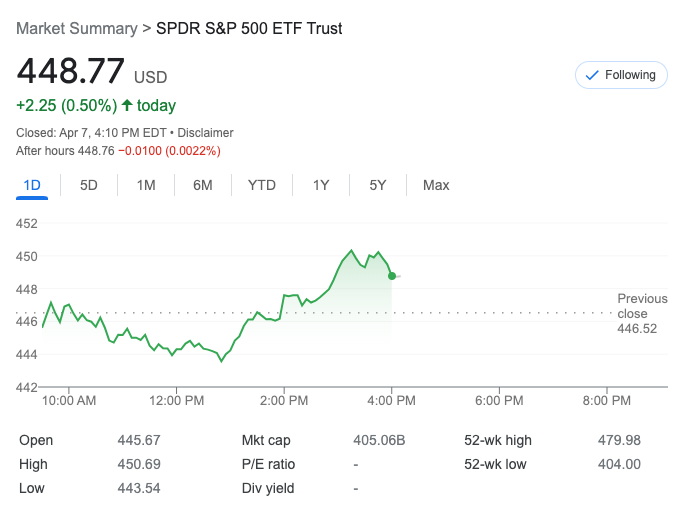
Task: Open the Disclaimer link
Action: pos(206,132)
